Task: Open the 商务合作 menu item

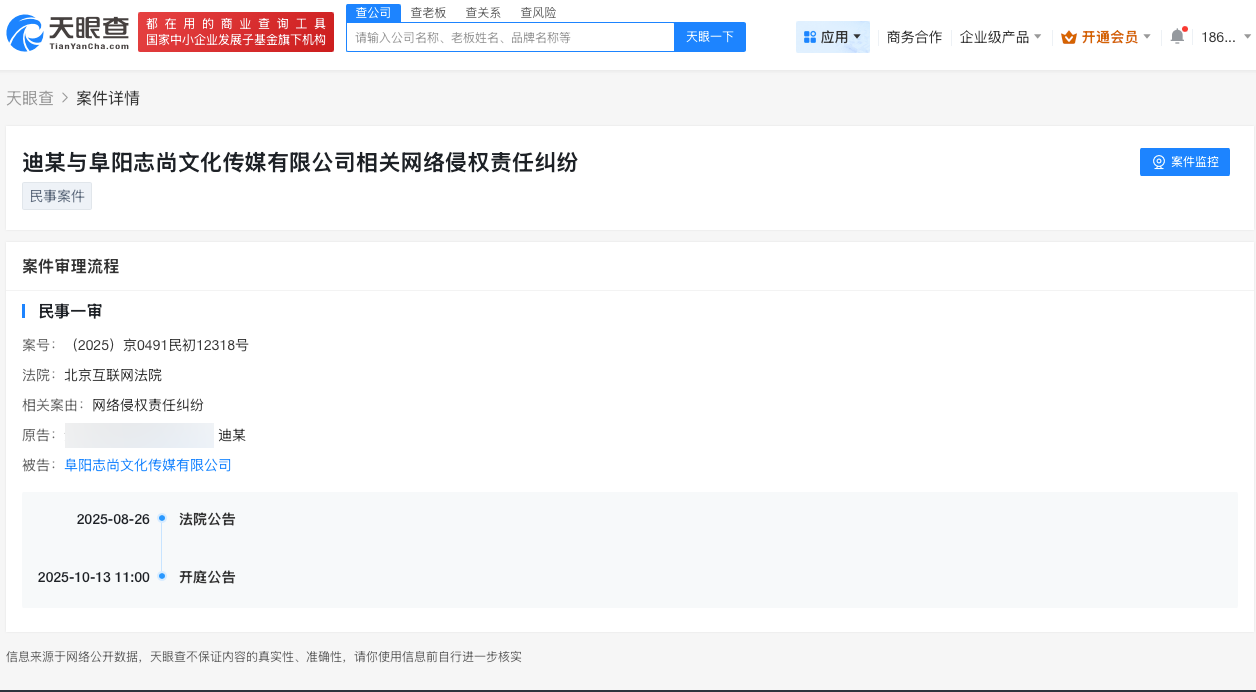Action: [913, 34]
